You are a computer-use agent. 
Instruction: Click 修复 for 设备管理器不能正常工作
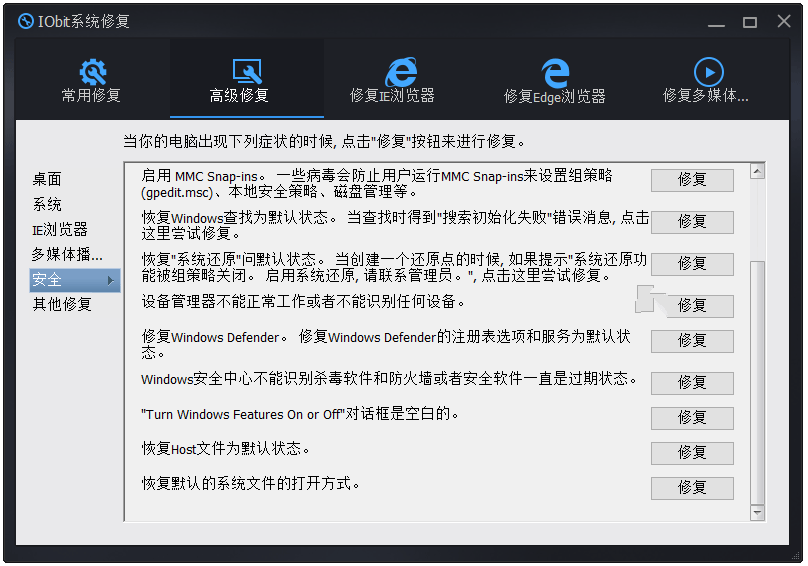click(692, 306)
